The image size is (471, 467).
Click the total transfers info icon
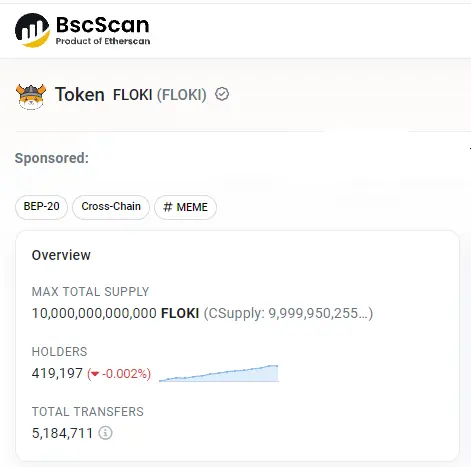(105, 433)
